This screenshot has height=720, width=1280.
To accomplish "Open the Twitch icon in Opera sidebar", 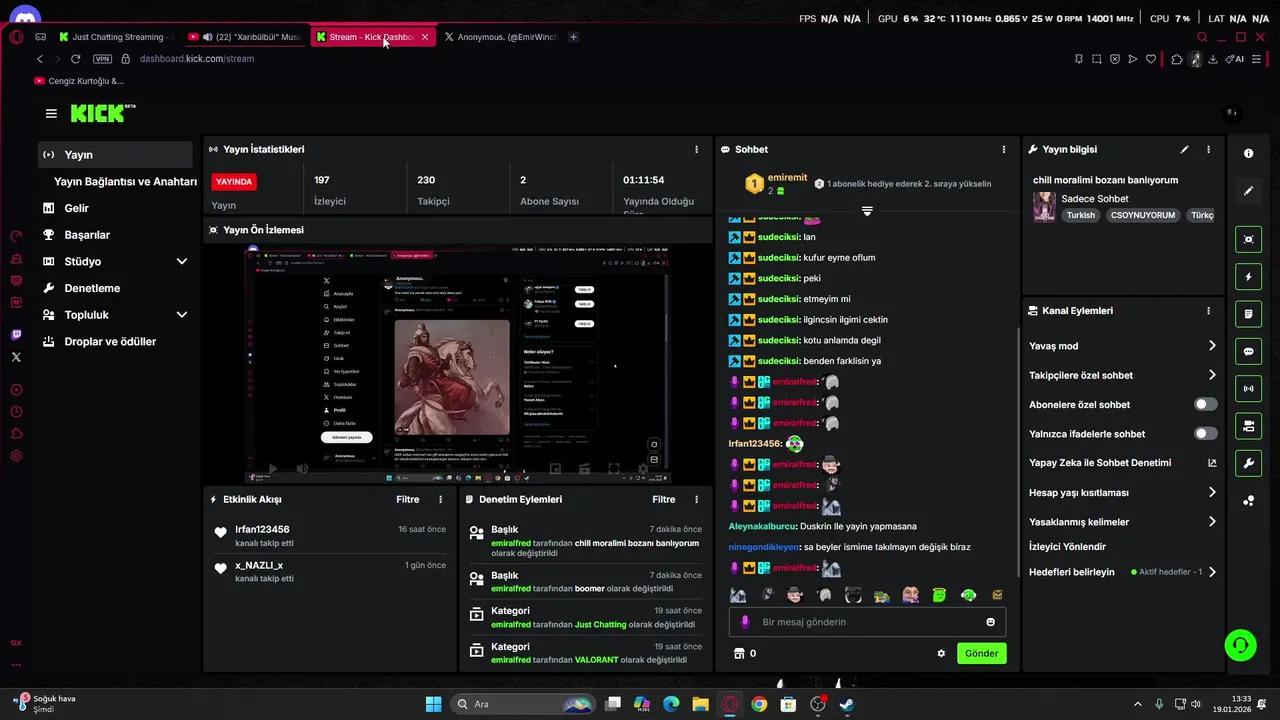I will (x=16, y=335).
